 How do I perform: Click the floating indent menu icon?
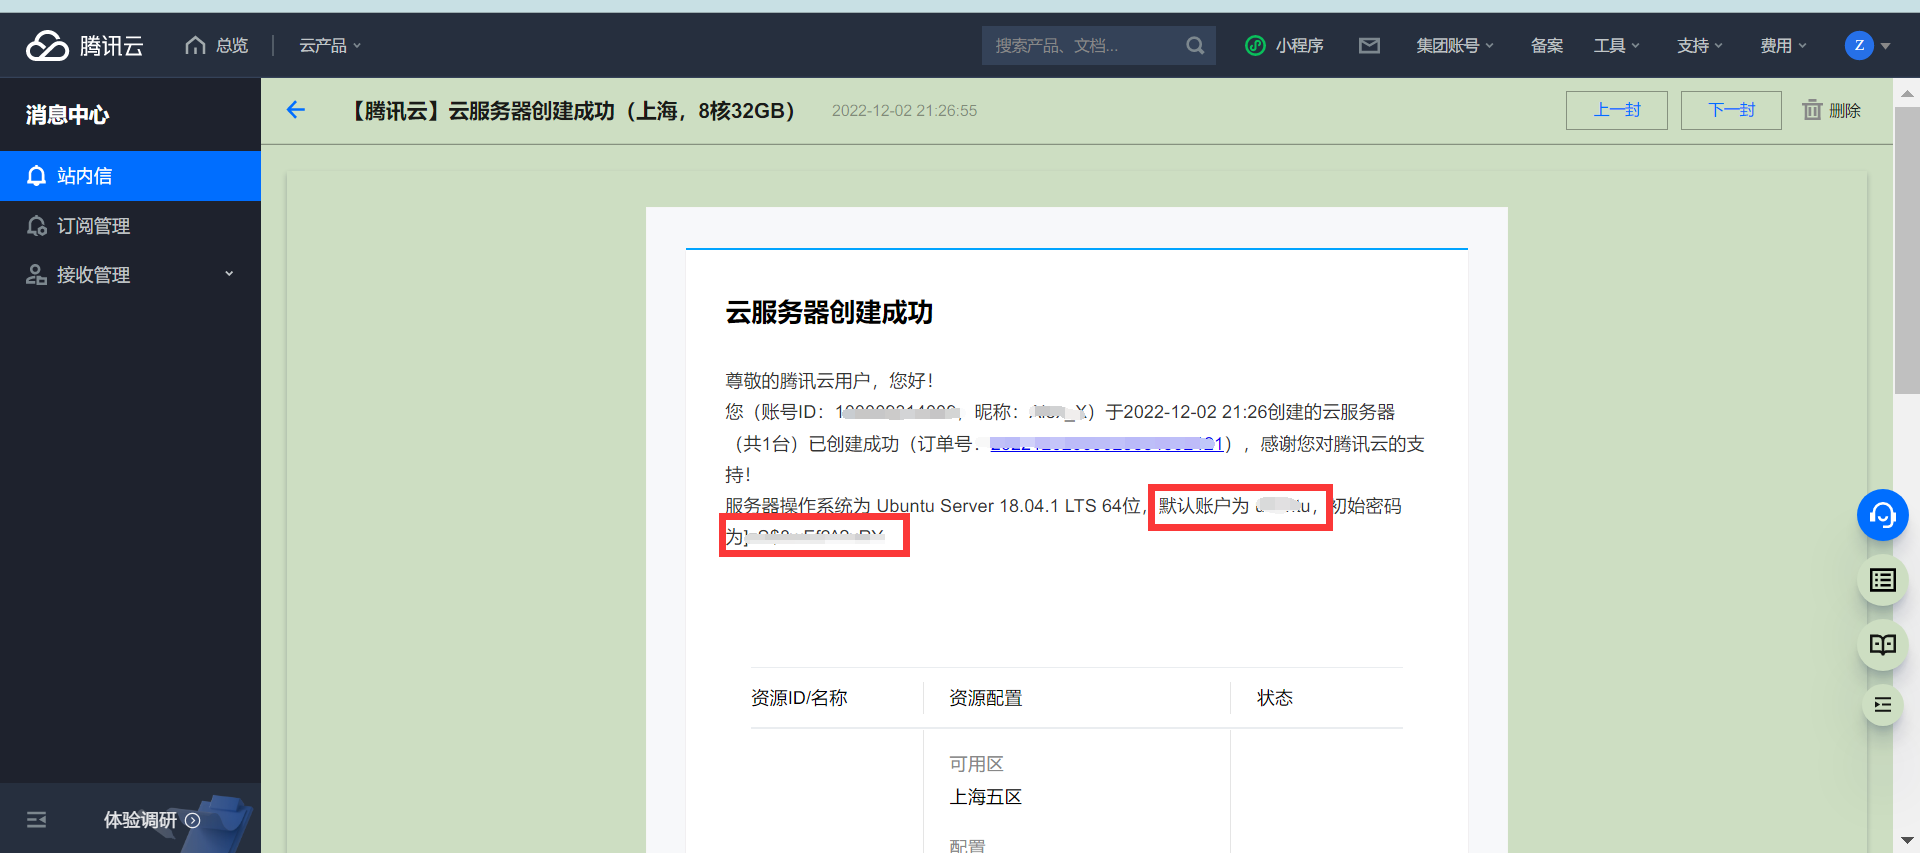pyautogui.click(x=1883, y=705)
